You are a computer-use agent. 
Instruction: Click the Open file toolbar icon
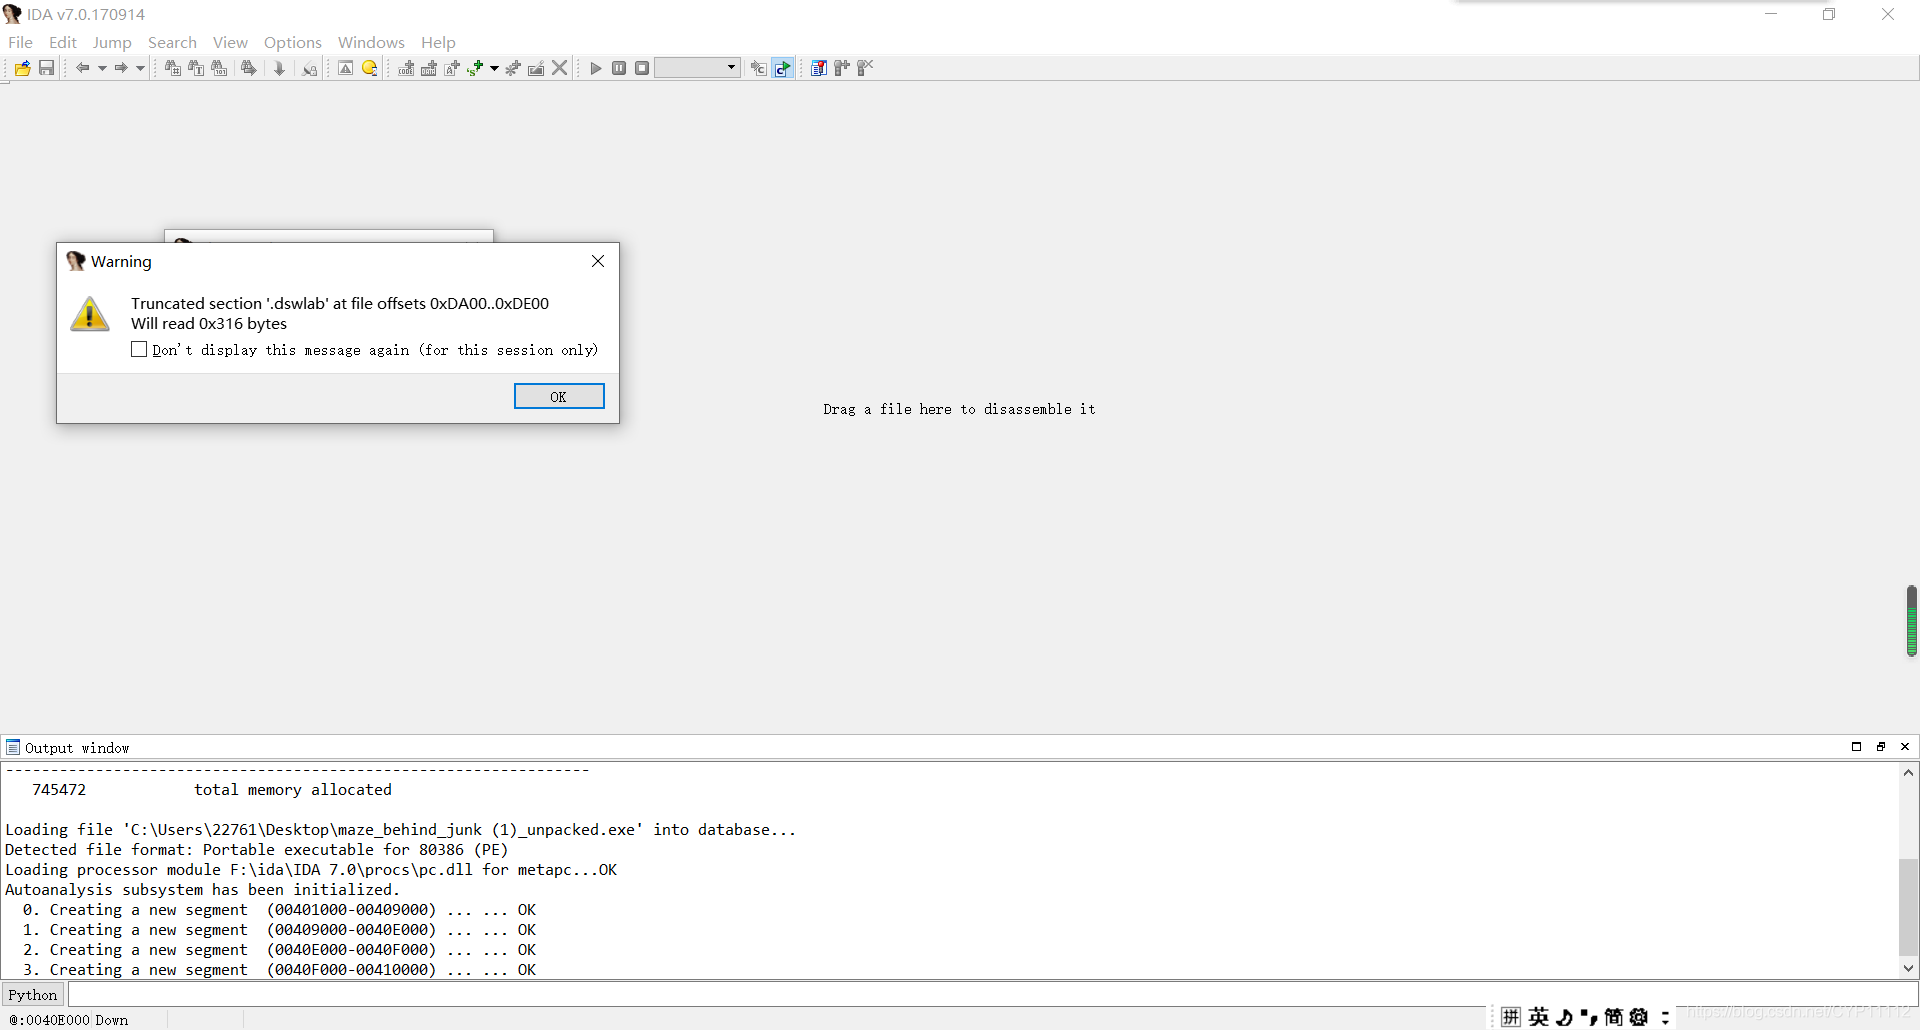(x=22, y=68)
